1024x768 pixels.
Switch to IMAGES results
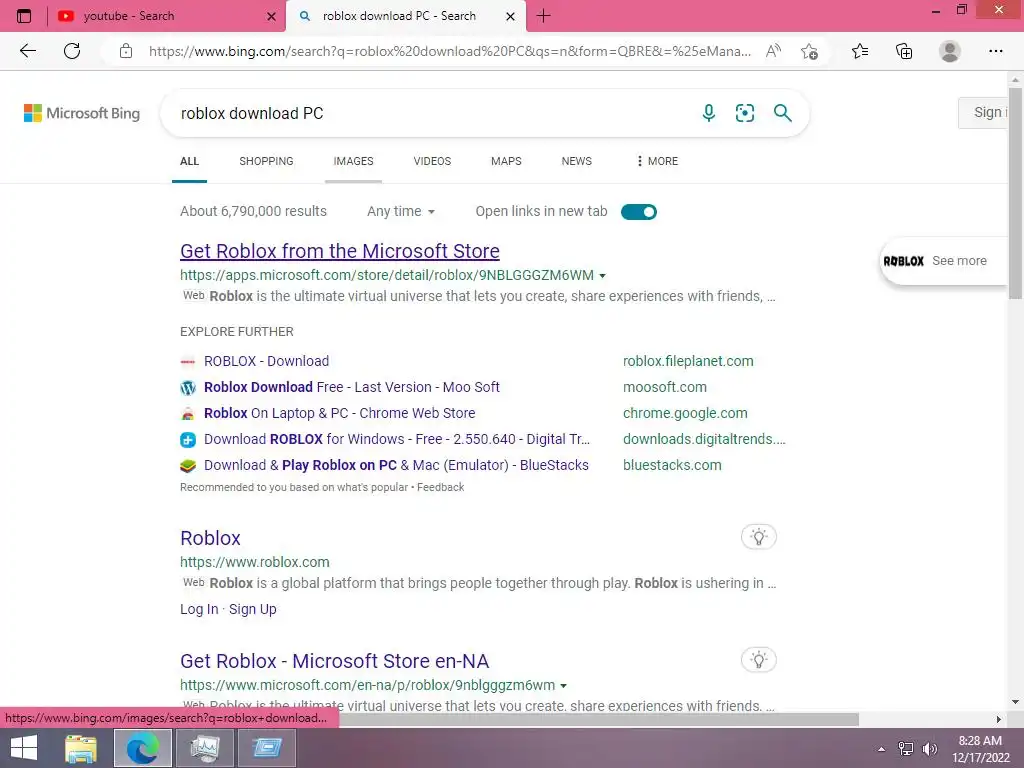click(x=353, y=161)
